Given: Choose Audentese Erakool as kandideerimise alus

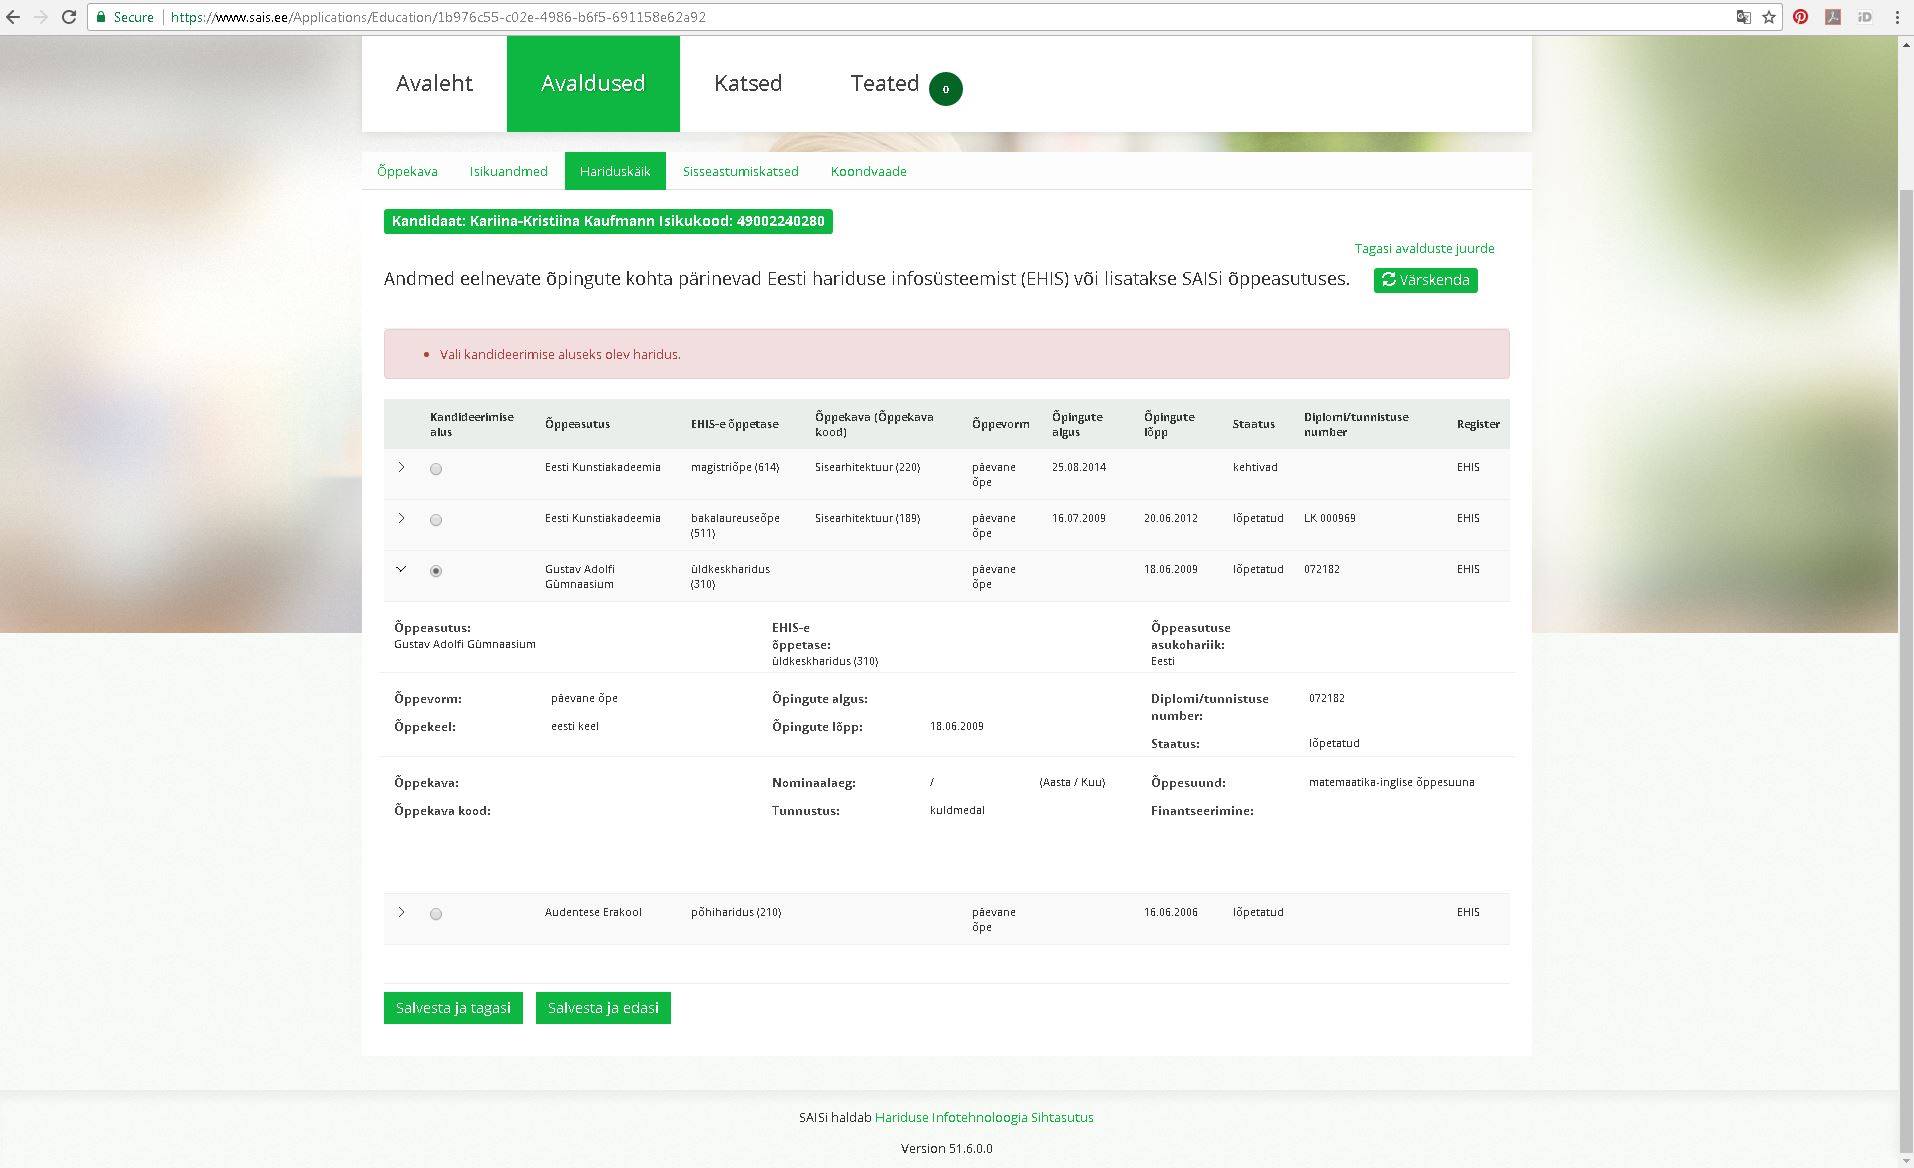Looking at the screenshot, I should [x=436, y=914].
